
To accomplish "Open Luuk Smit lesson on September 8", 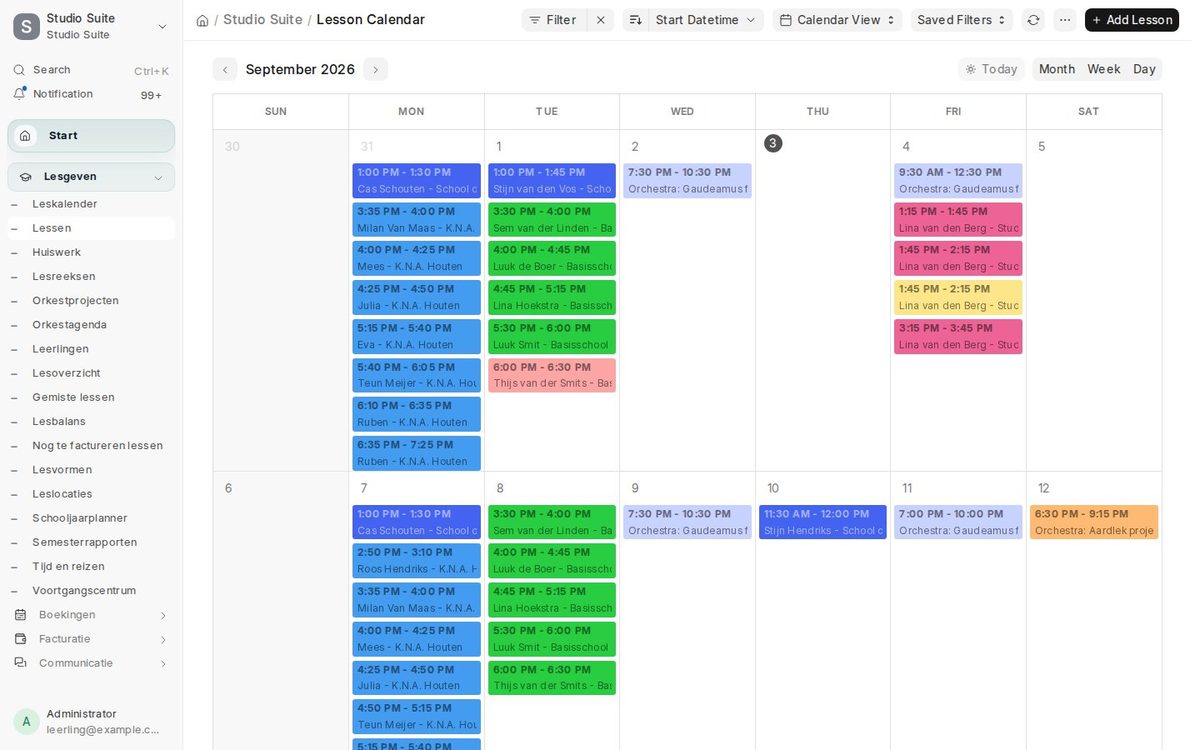I will [552, 639].
